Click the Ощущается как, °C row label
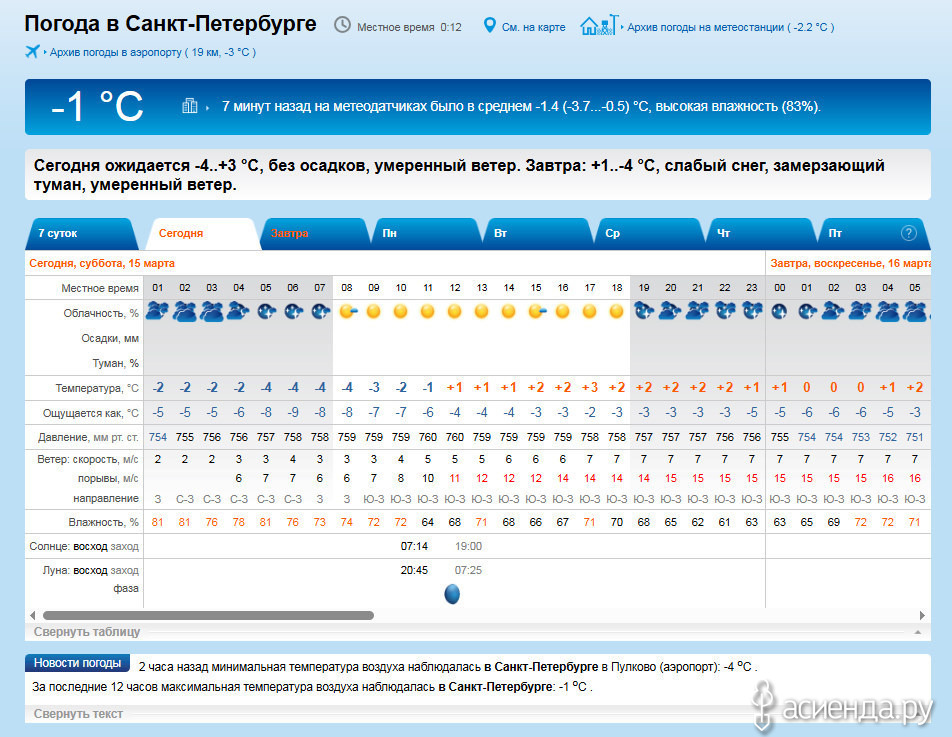 [90, 413]
